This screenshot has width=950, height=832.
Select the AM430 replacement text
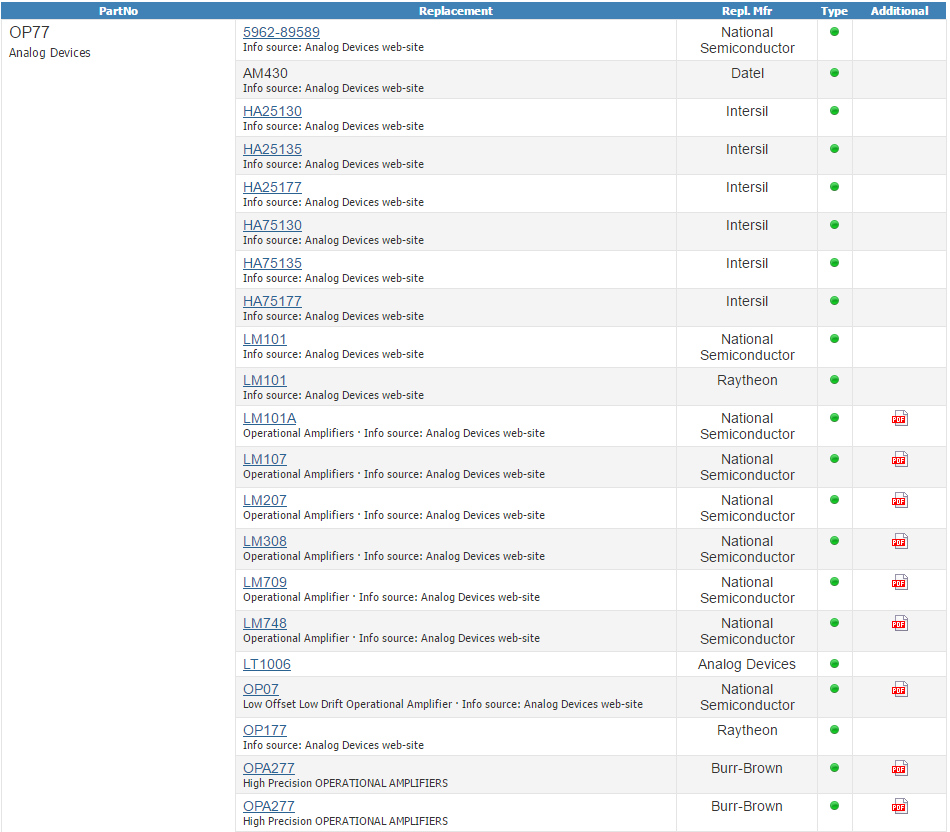(265, 73)
